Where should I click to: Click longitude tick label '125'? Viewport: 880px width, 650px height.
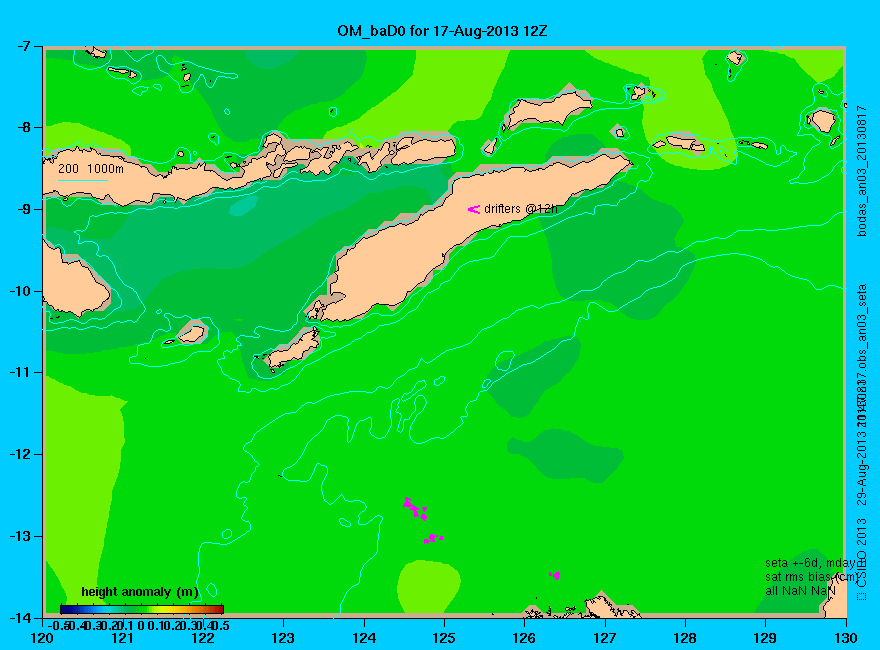[444, 638]
